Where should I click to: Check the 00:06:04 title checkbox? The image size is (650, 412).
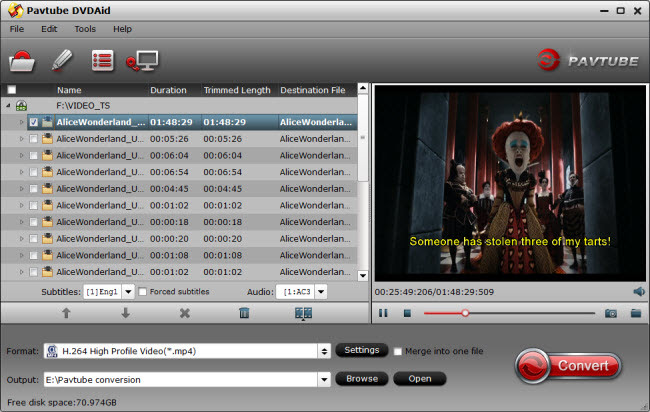(x=34, y=155)
